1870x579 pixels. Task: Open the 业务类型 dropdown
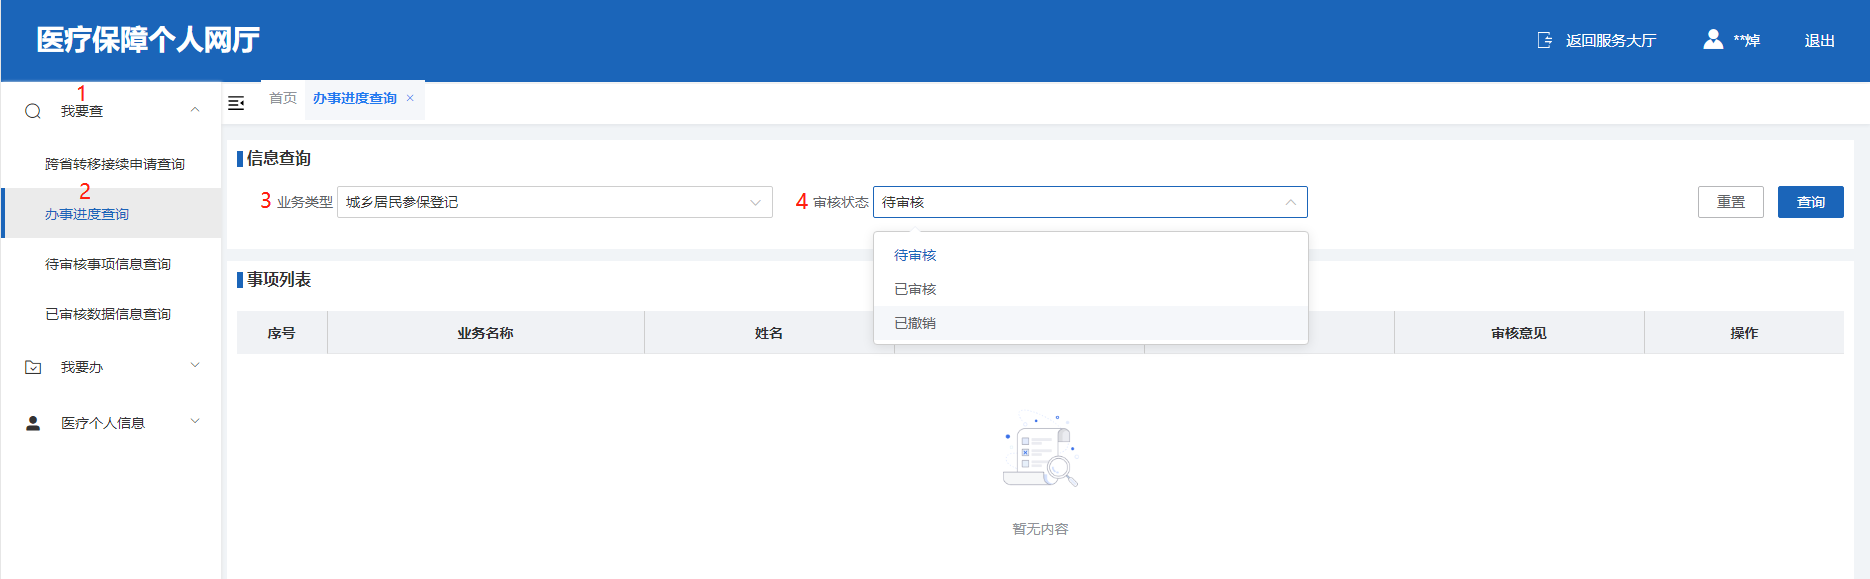[555, 202]
